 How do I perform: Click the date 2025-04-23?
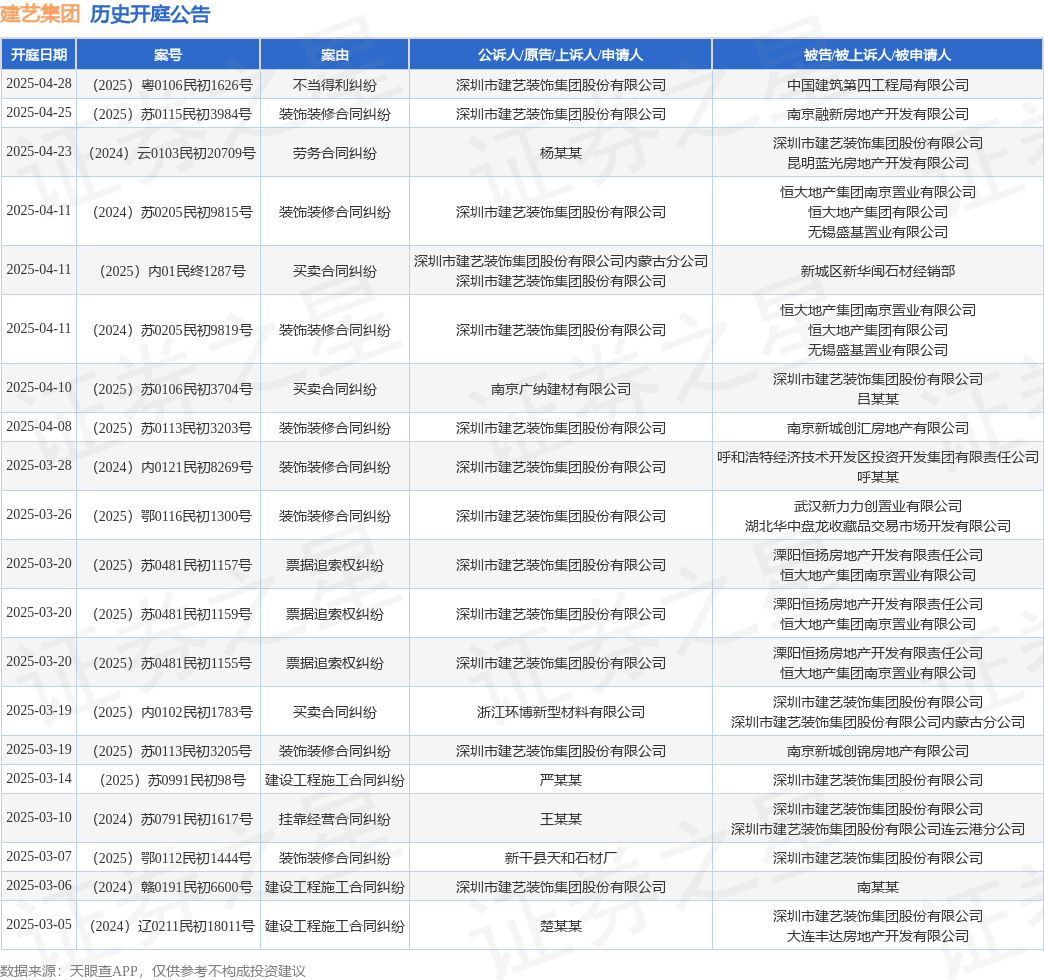point(39,152)
